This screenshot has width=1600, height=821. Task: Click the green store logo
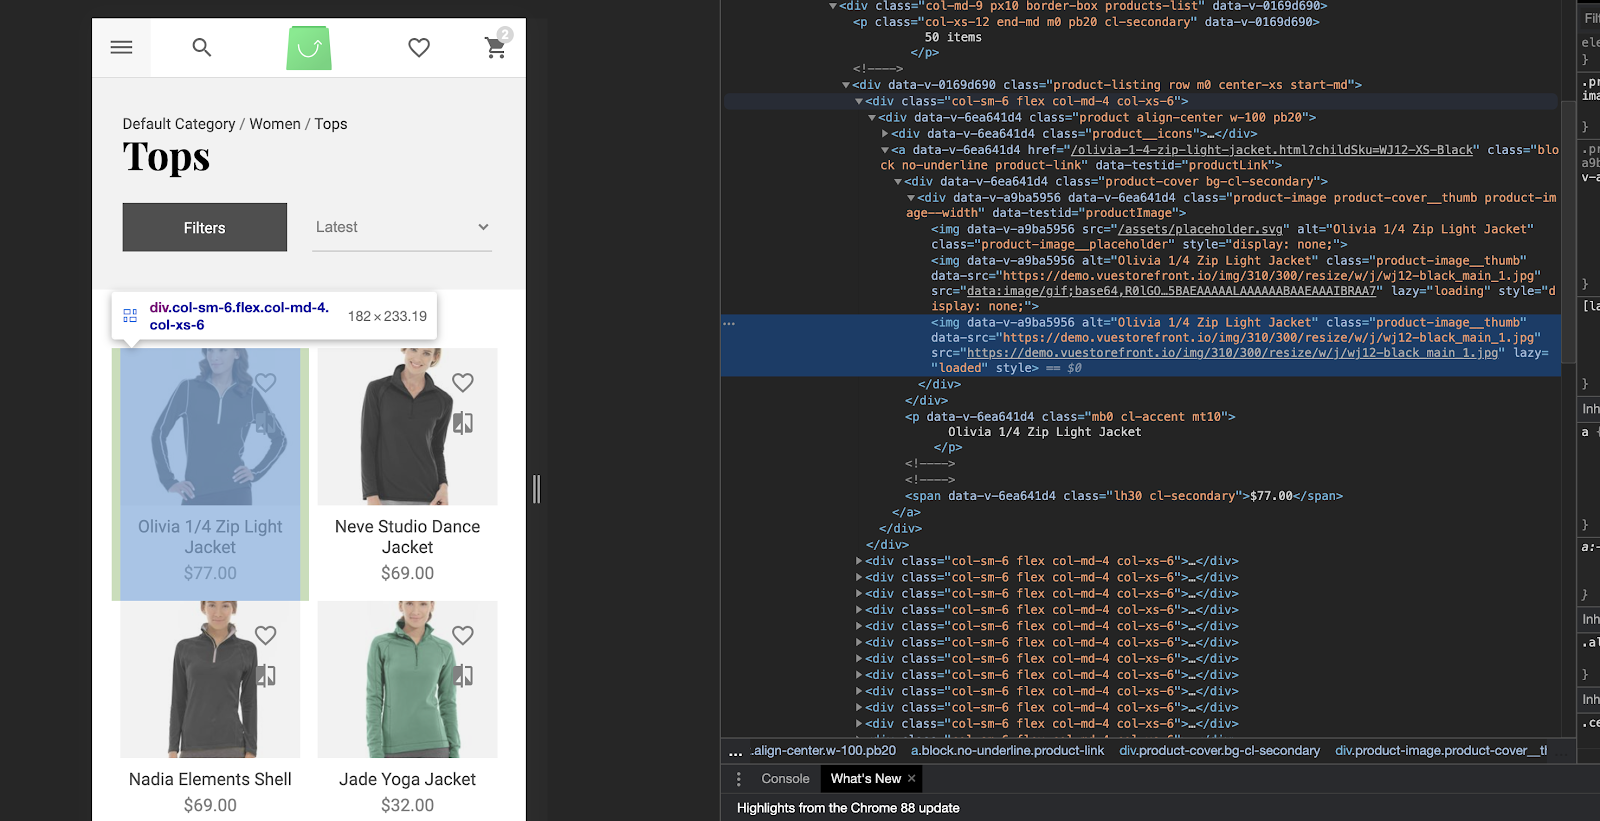(309, 48)
